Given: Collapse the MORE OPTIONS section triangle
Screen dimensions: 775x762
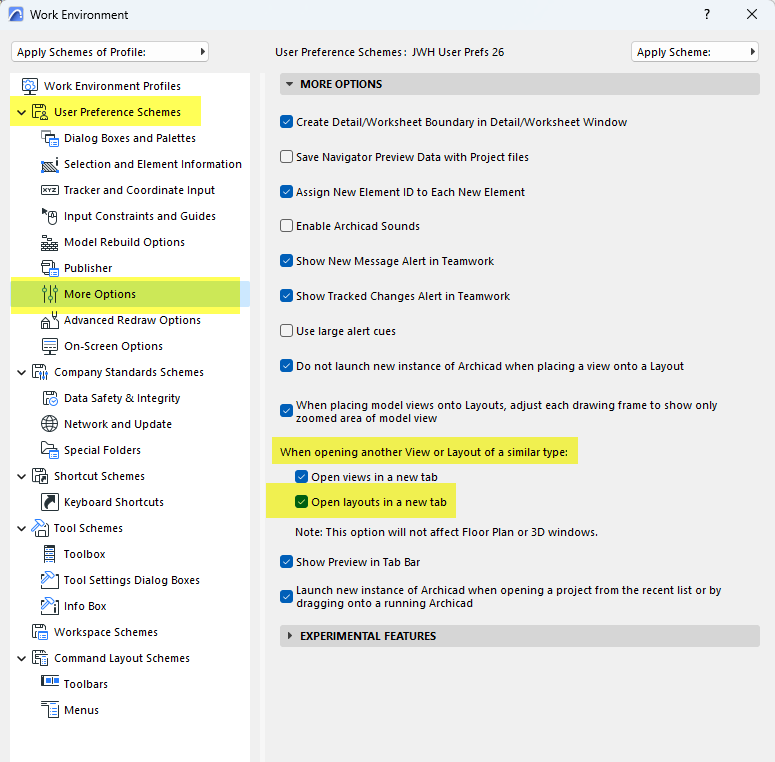Looking at the screenshot, I should (x=290, y=84).
